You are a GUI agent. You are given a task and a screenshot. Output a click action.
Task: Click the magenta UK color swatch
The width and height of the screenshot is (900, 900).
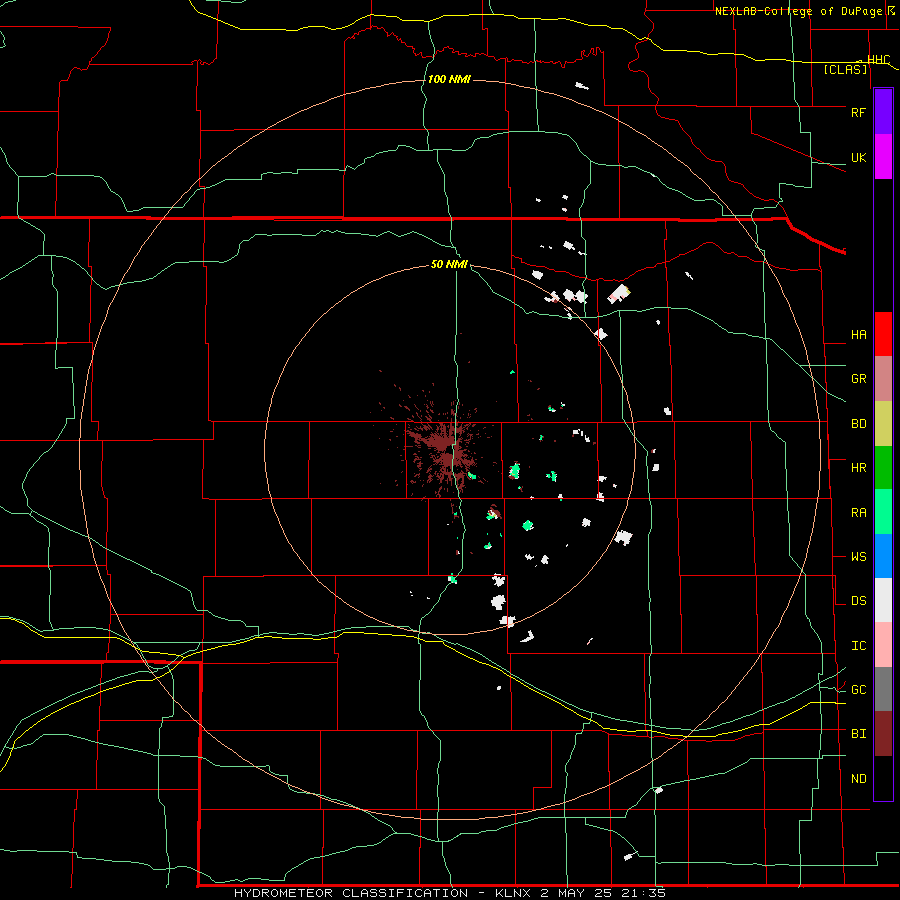tap(883, 157)
